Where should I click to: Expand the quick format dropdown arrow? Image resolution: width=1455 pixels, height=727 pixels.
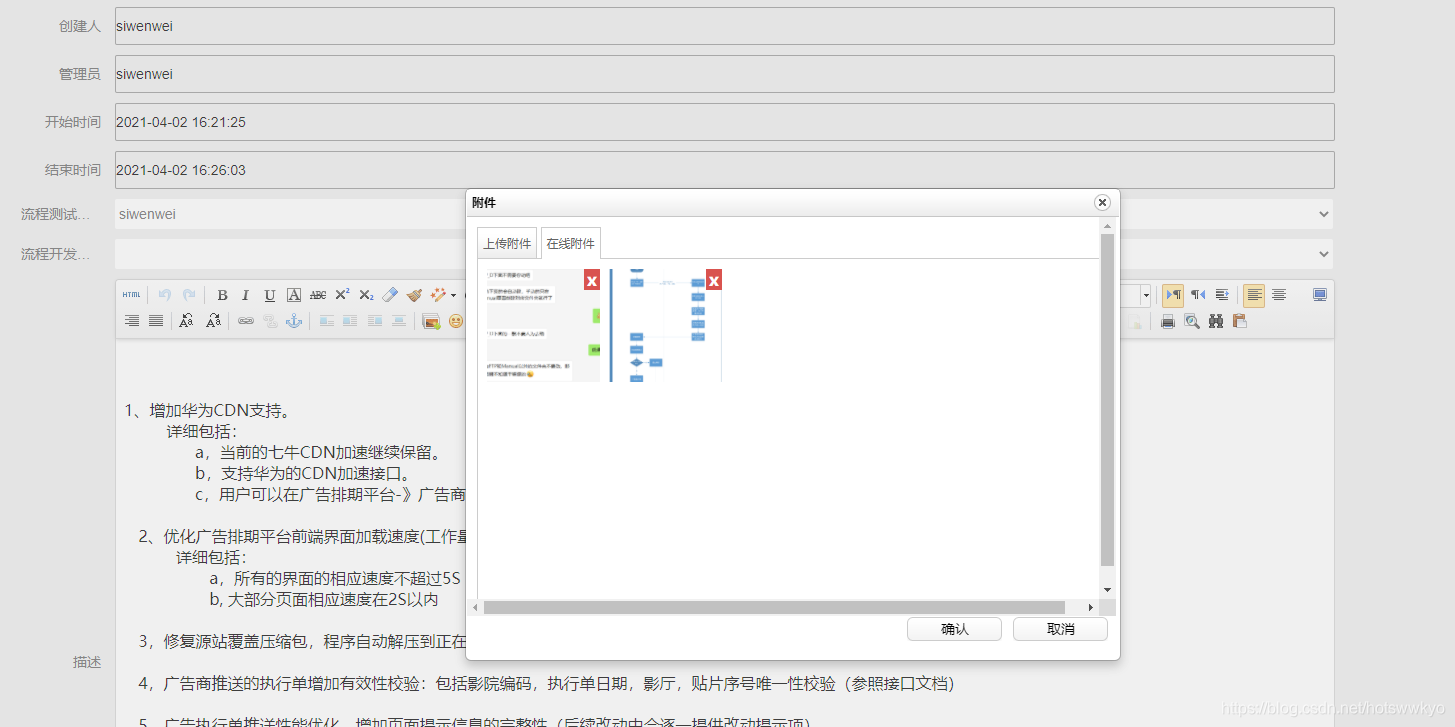pyautogui.click(x=453, y=294)
